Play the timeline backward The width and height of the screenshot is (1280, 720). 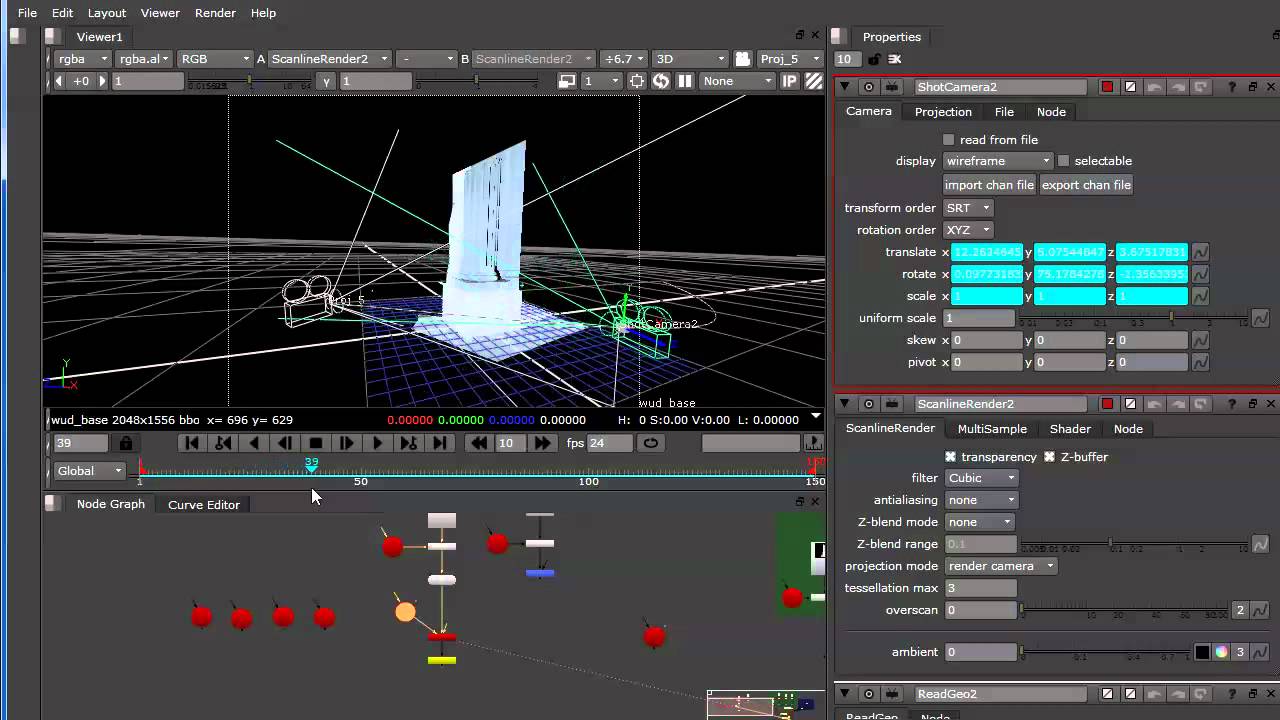point(254,443)
